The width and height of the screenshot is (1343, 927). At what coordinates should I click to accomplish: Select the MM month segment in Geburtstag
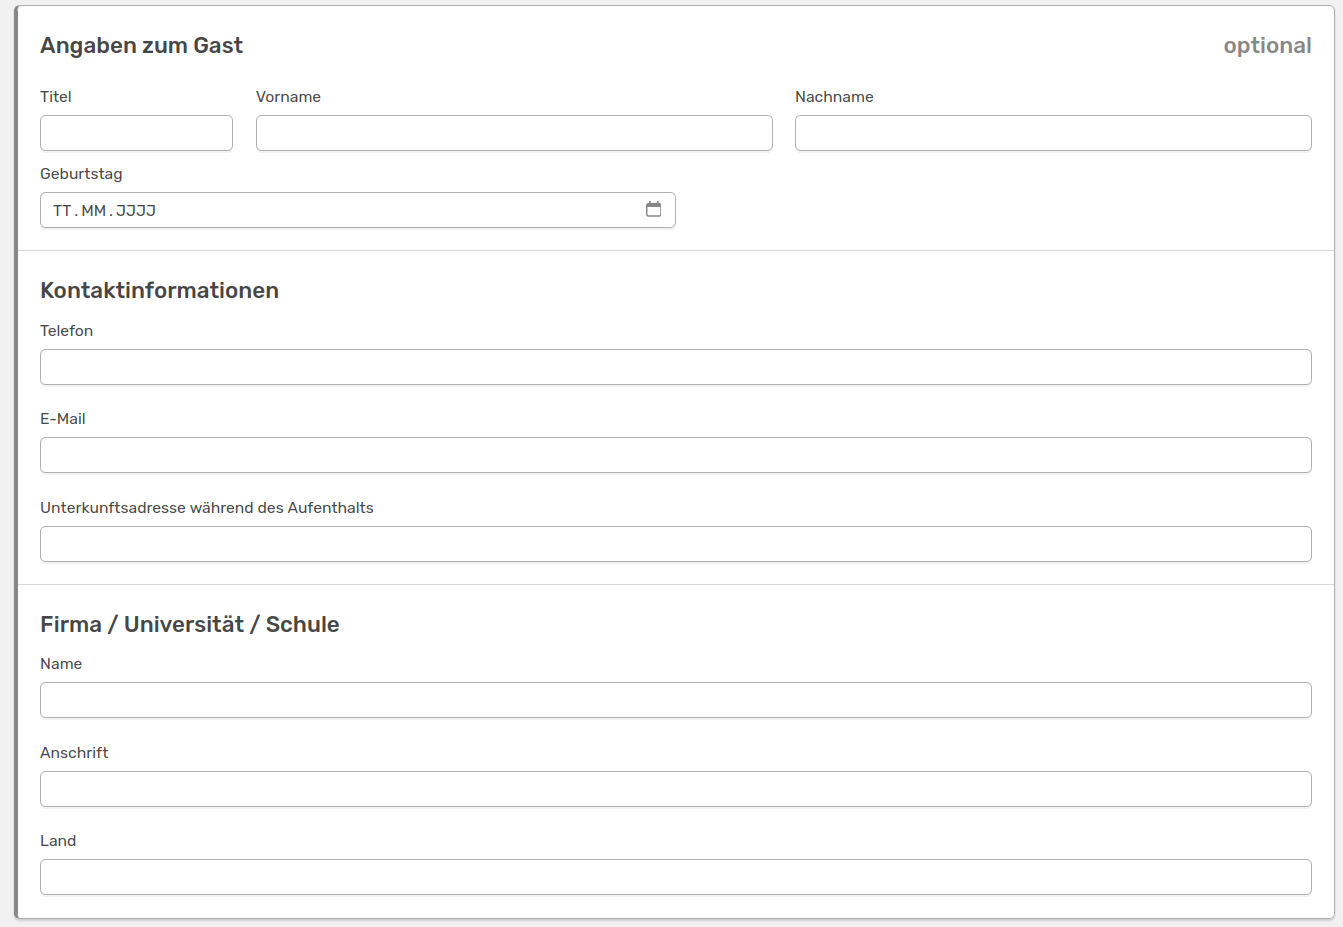tap(94, 211)
